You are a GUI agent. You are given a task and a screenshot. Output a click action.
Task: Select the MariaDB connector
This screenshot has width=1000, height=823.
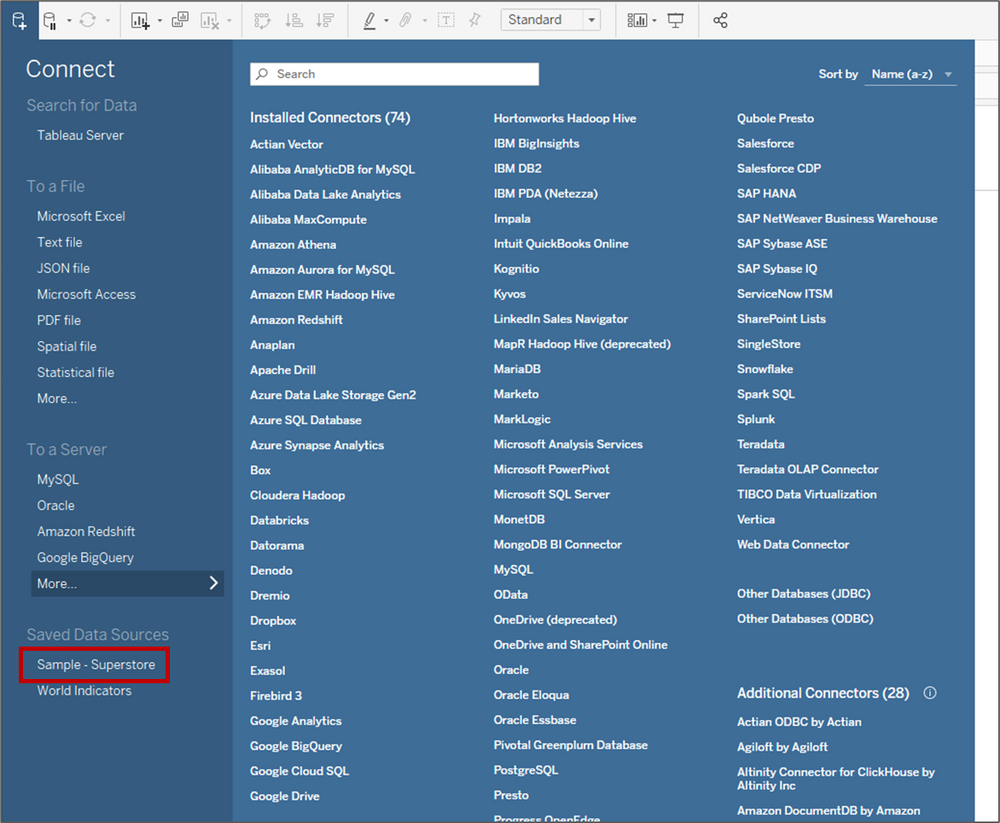pyautogui.click(x=517, y=369)
